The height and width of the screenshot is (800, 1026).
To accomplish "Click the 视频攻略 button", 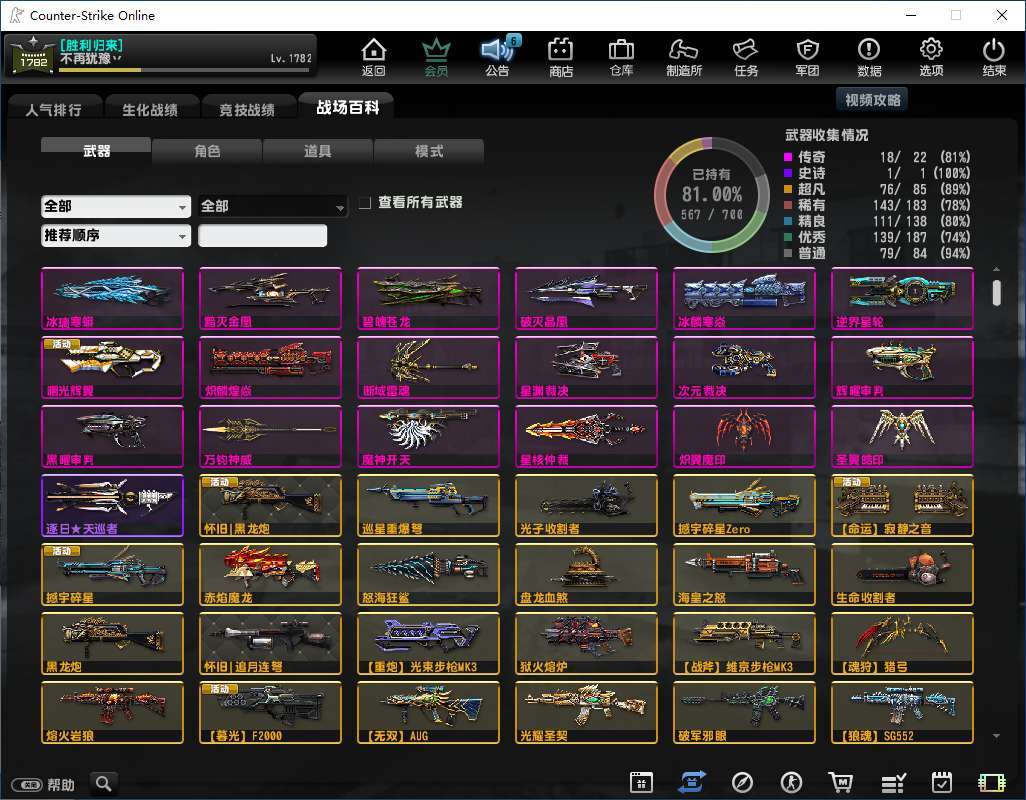I will coord(872,100).
